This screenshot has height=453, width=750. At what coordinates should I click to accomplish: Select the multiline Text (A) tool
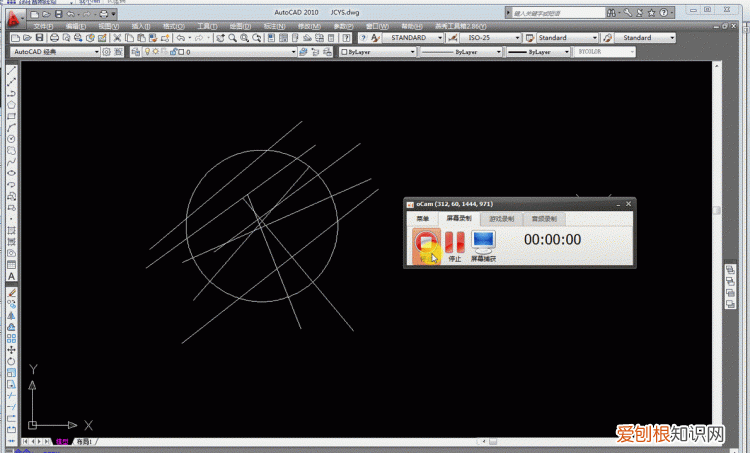(x=11, y=276)
